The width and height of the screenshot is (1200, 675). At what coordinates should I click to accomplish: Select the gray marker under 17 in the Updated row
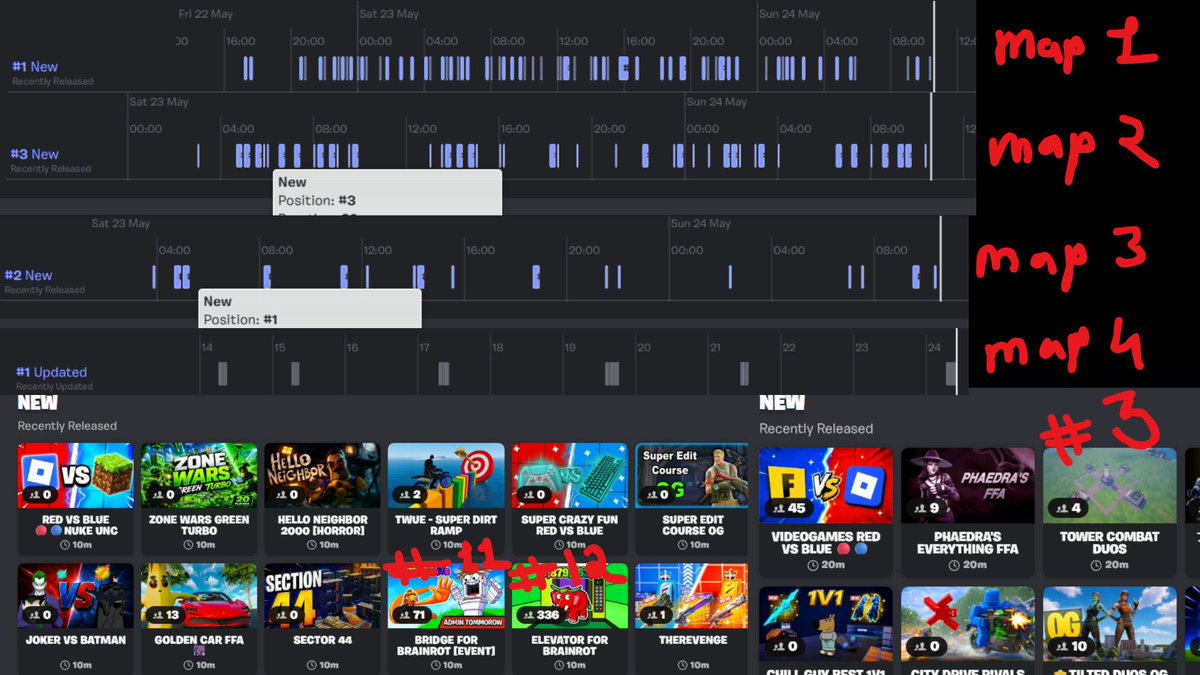[443, 374]
